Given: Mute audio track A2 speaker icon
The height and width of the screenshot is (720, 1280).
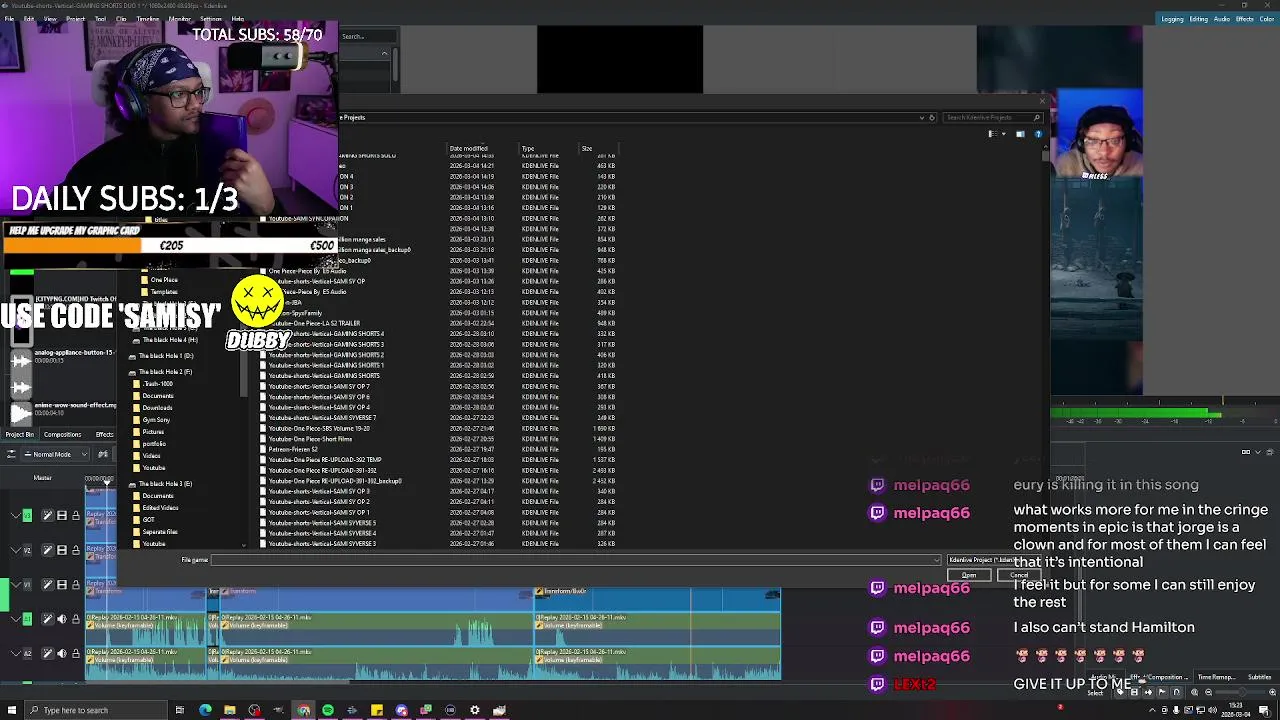Looking at the screenshot, I should pos(62,654).
